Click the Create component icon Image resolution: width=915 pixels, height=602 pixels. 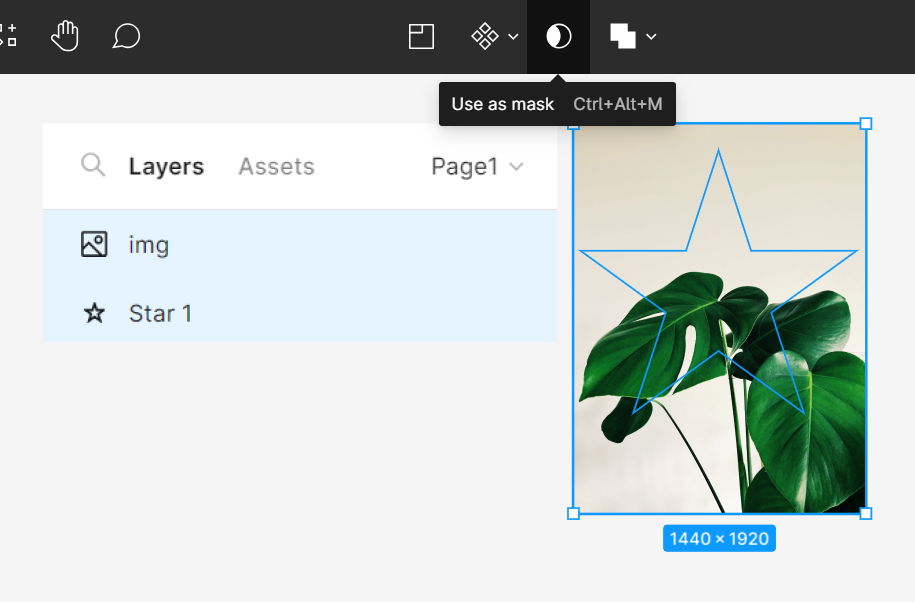(485, 36)
